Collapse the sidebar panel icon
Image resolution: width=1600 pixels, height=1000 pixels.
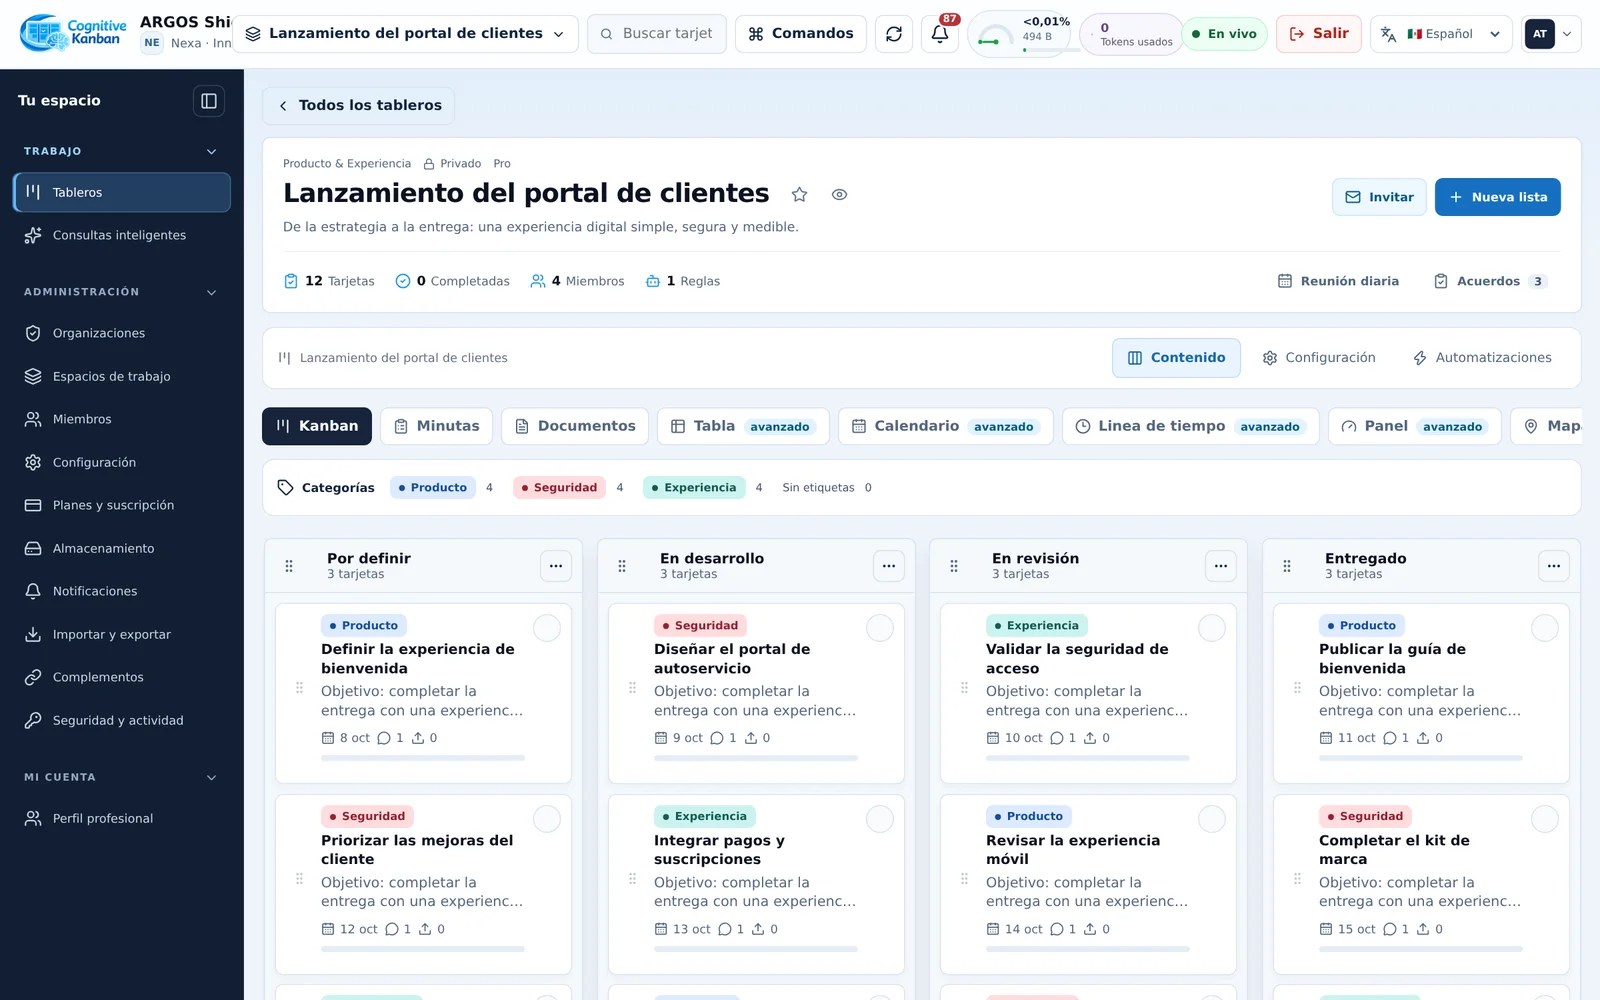pyautogui.click(x=209, y=101)
